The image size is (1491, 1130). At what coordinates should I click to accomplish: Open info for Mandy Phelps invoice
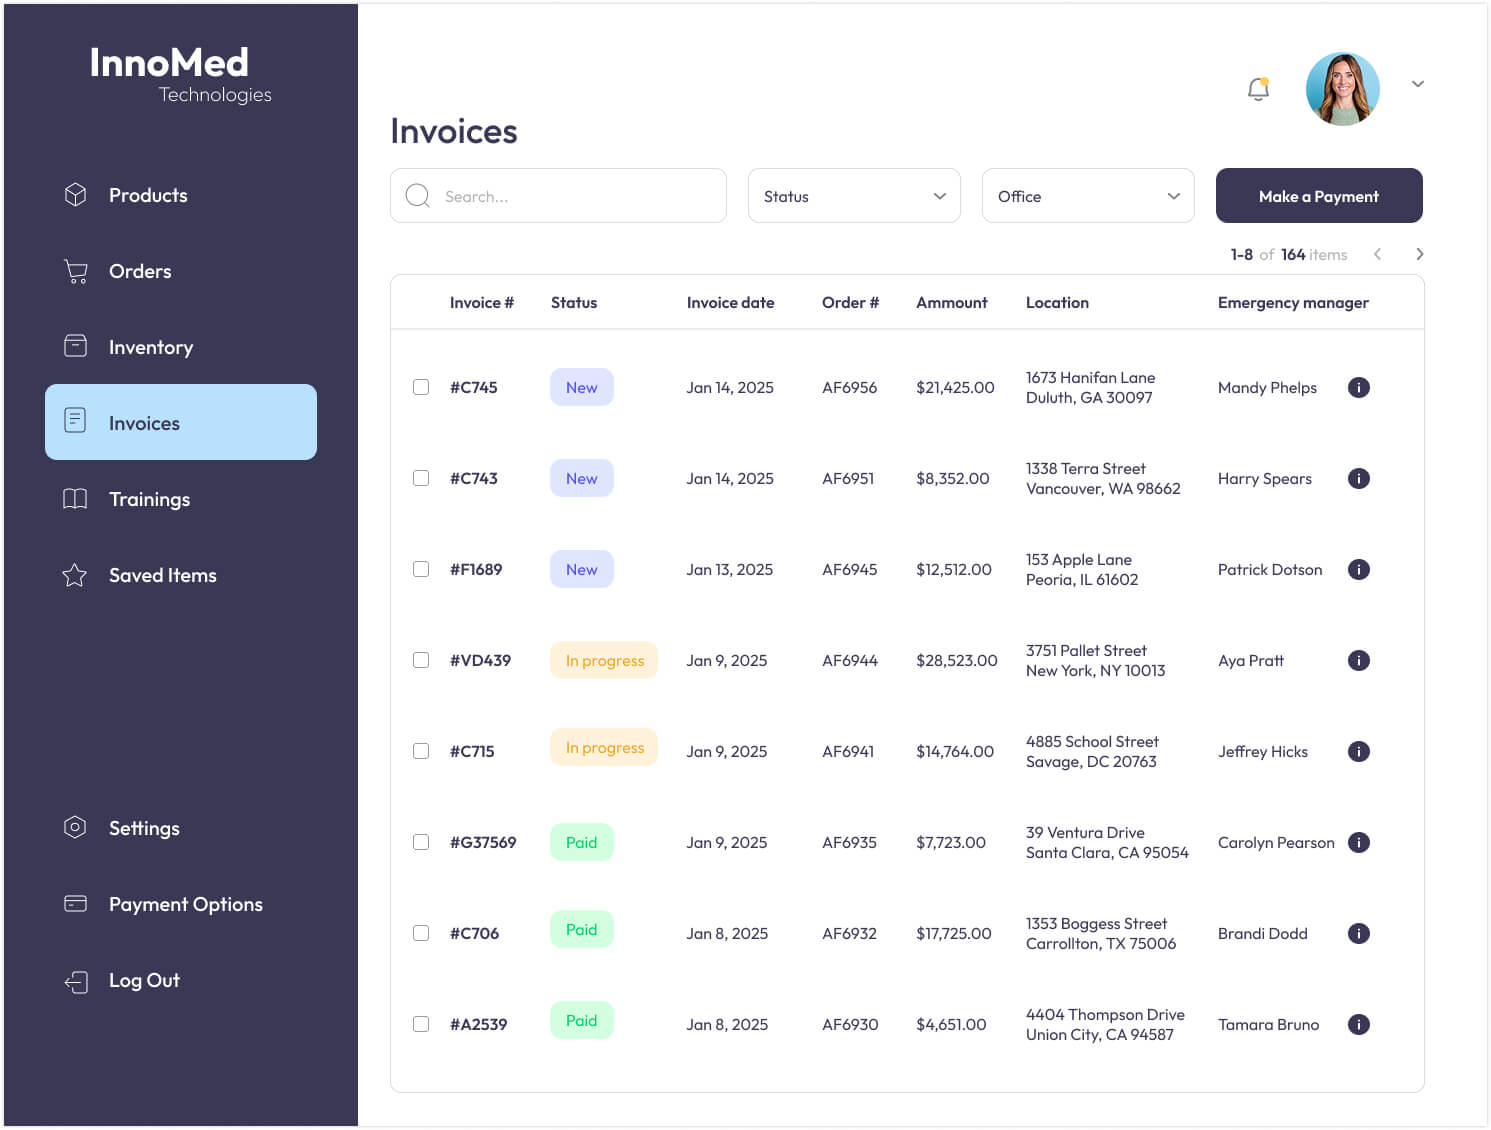coord(1358,388)
